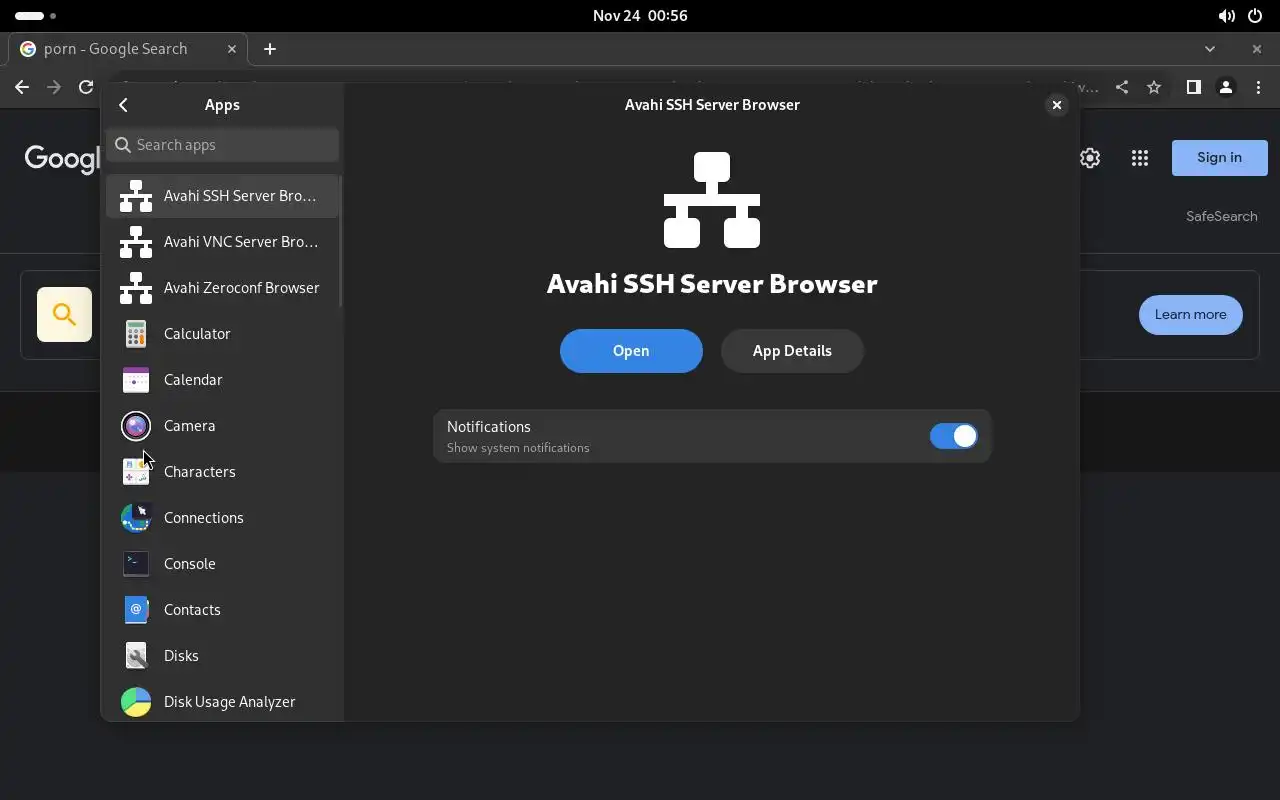Click the Avahi Zeroconf Browser icon
The height and width of the screenshot is (800, 1280).
(x=136, y=288)
